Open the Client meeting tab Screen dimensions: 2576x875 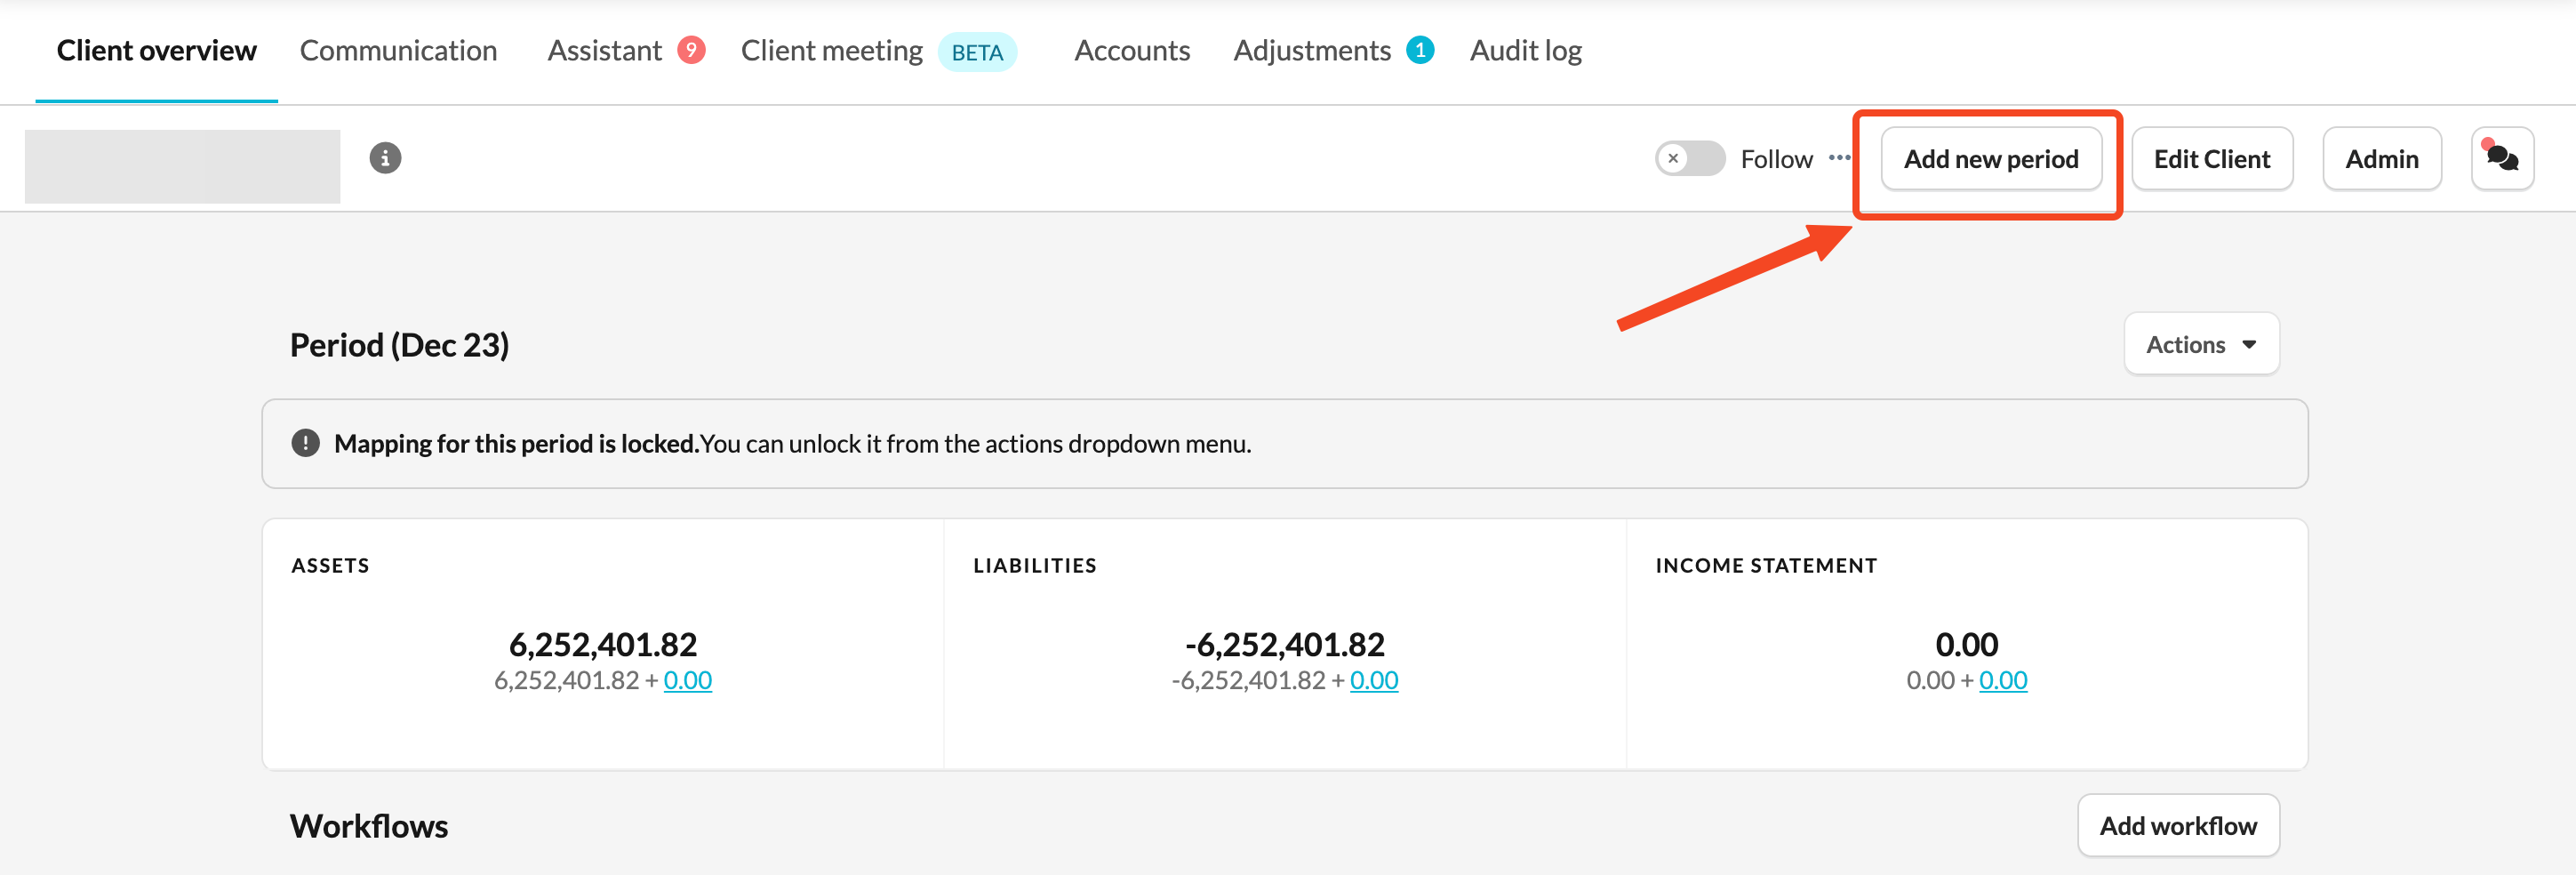831,50
